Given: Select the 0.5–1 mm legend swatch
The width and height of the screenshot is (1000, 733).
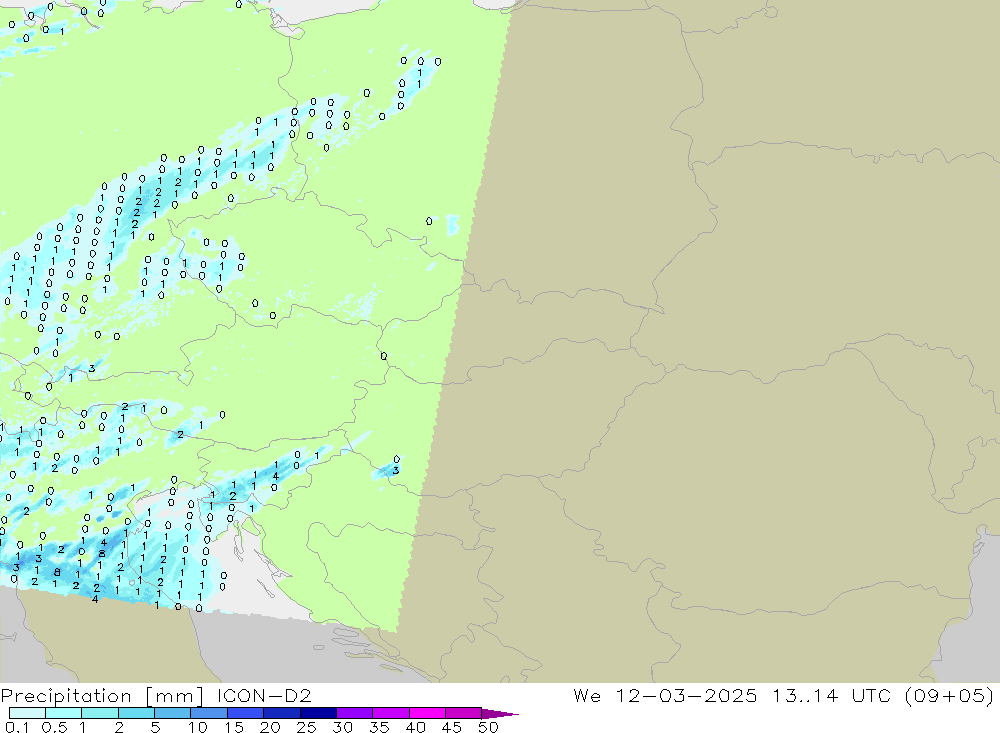Looking at the screenshot, I should tap(64, 713).
